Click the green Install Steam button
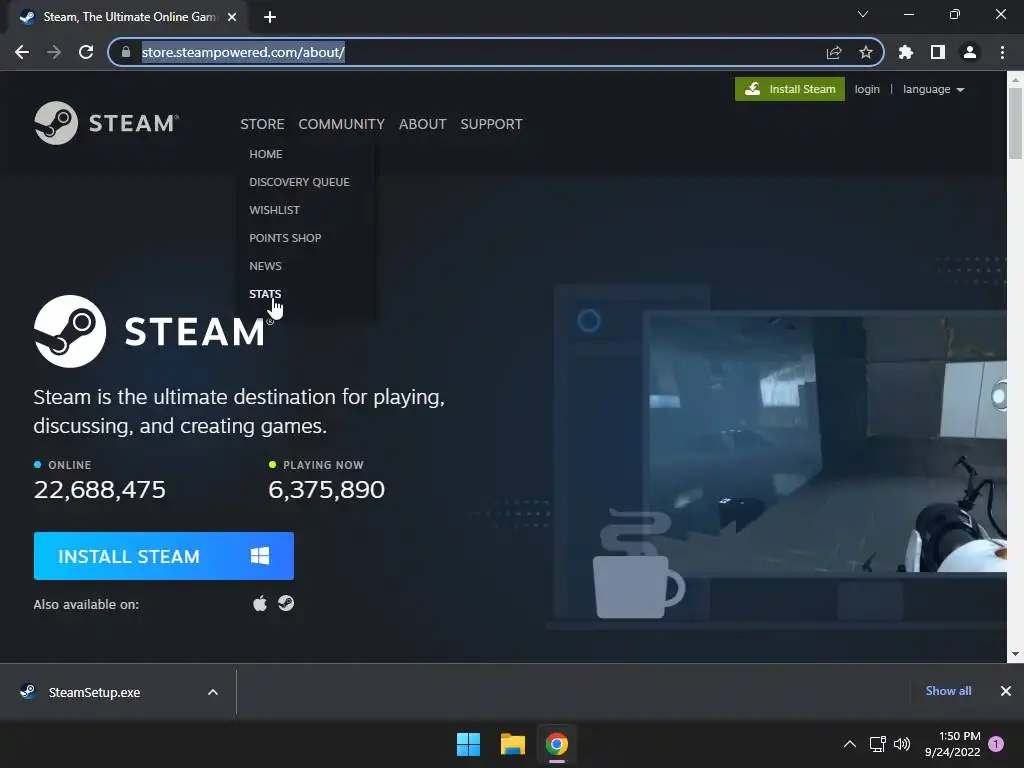Image resolution: width=1024 pixels, height=768 pixels. click(x=790, y=89)
